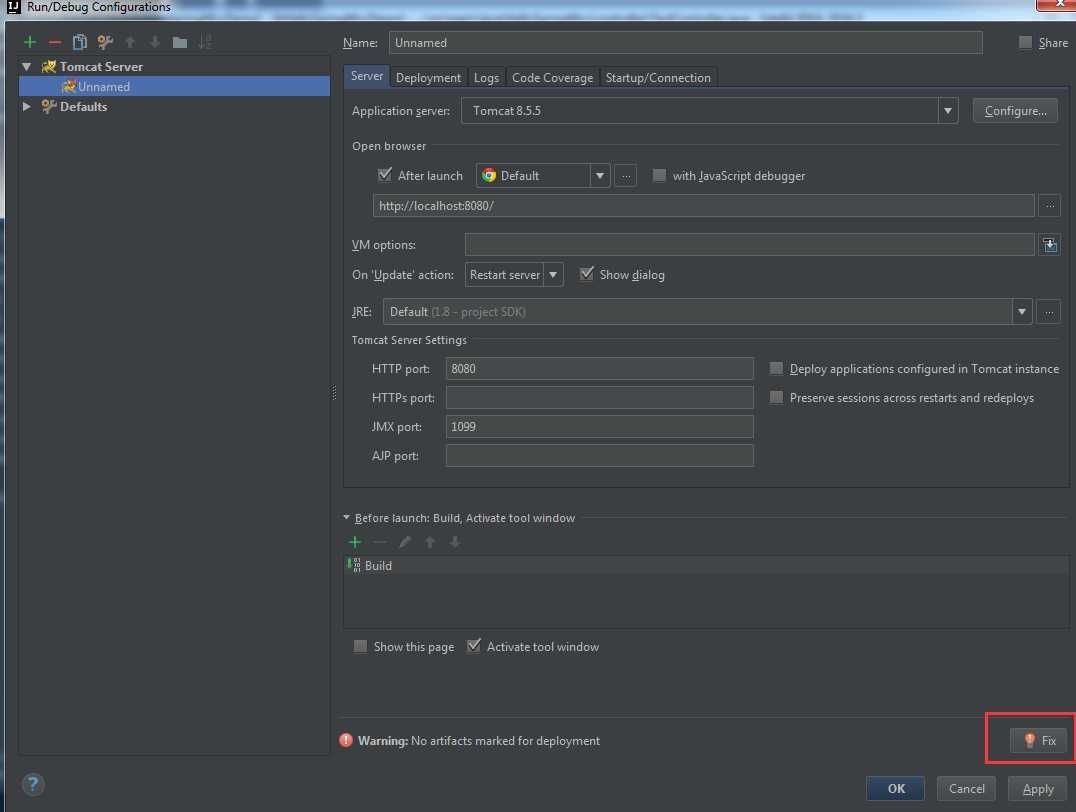Remove configuration with red minus icon
Screen dimensions: 1076x812
pyautogui.click(x=55, y=43)
